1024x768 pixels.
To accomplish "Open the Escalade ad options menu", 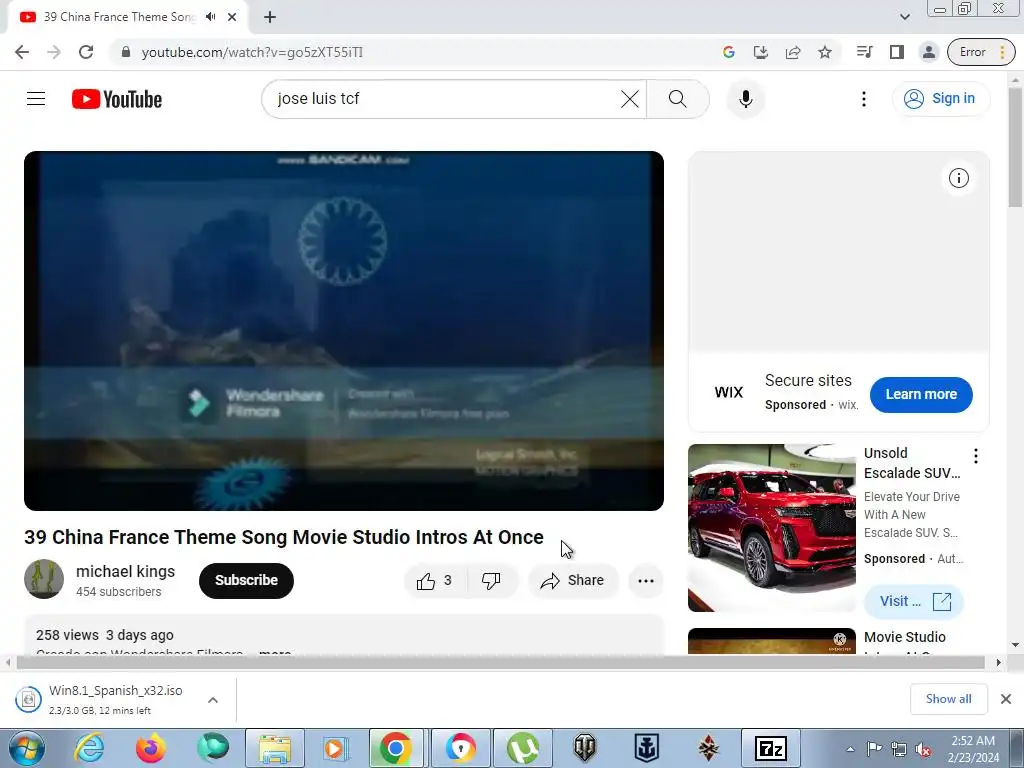I will 976,456.
